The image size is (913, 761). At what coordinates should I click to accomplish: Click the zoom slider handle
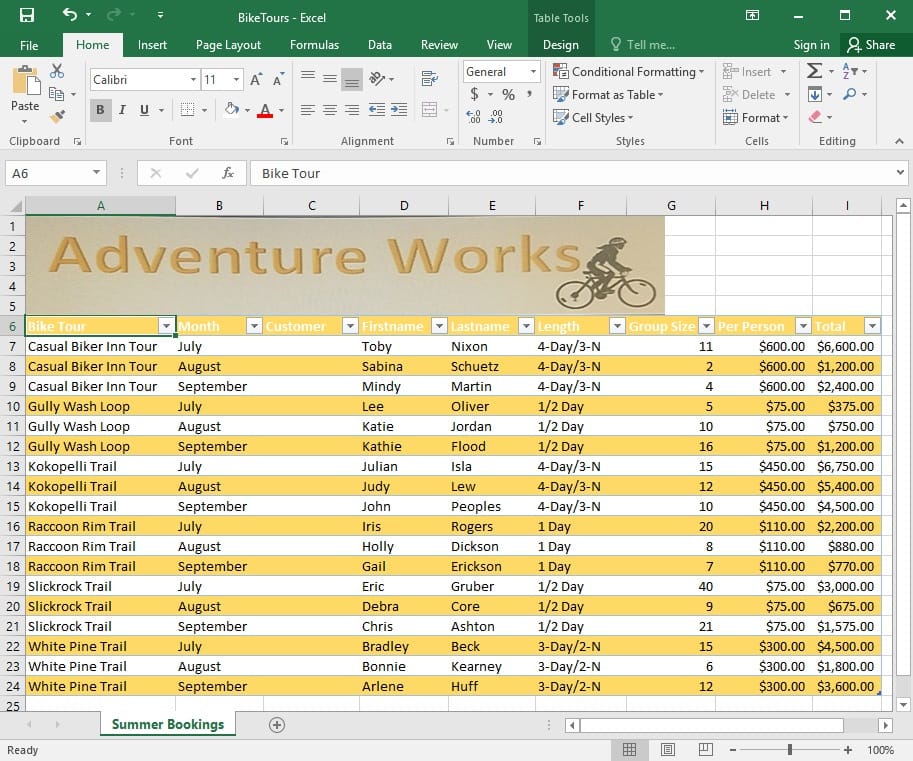tap(790, 750)
